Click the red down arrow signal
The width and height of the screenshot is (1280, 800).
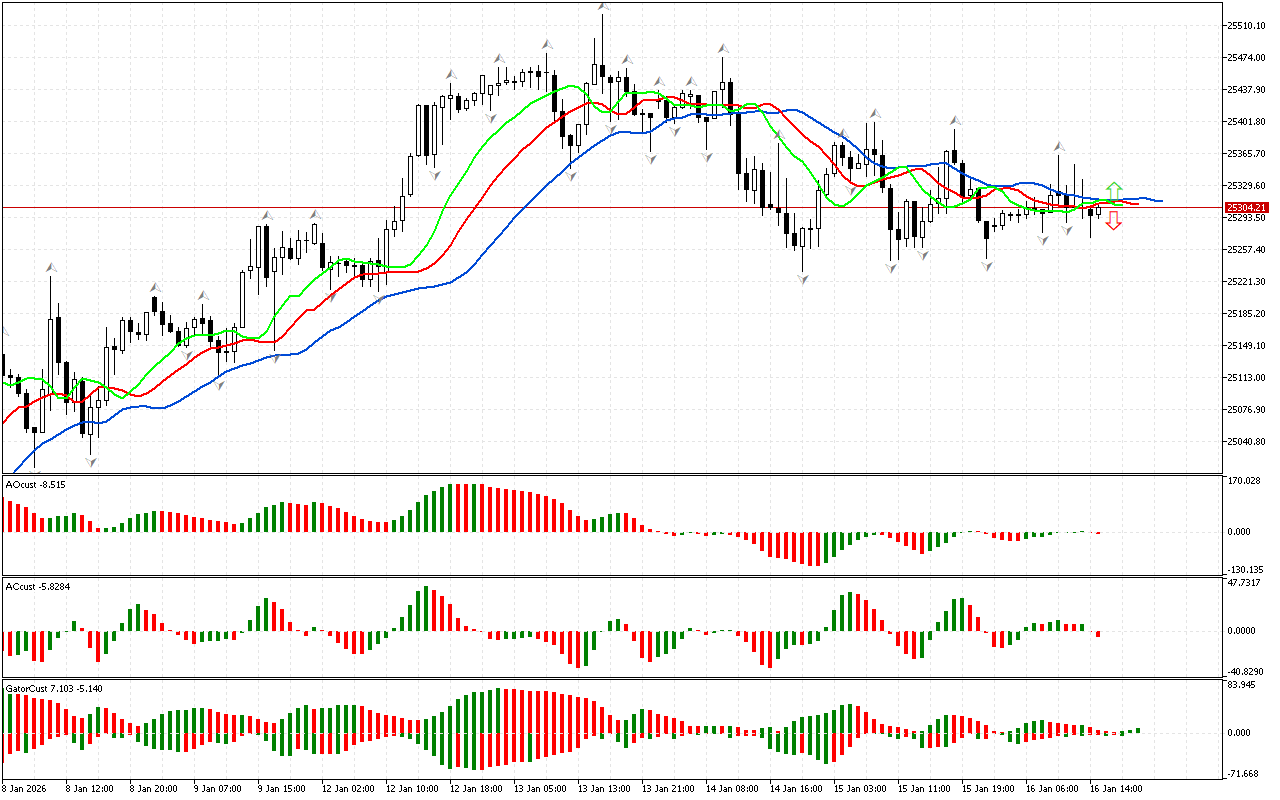click(x=1114, y=222)
